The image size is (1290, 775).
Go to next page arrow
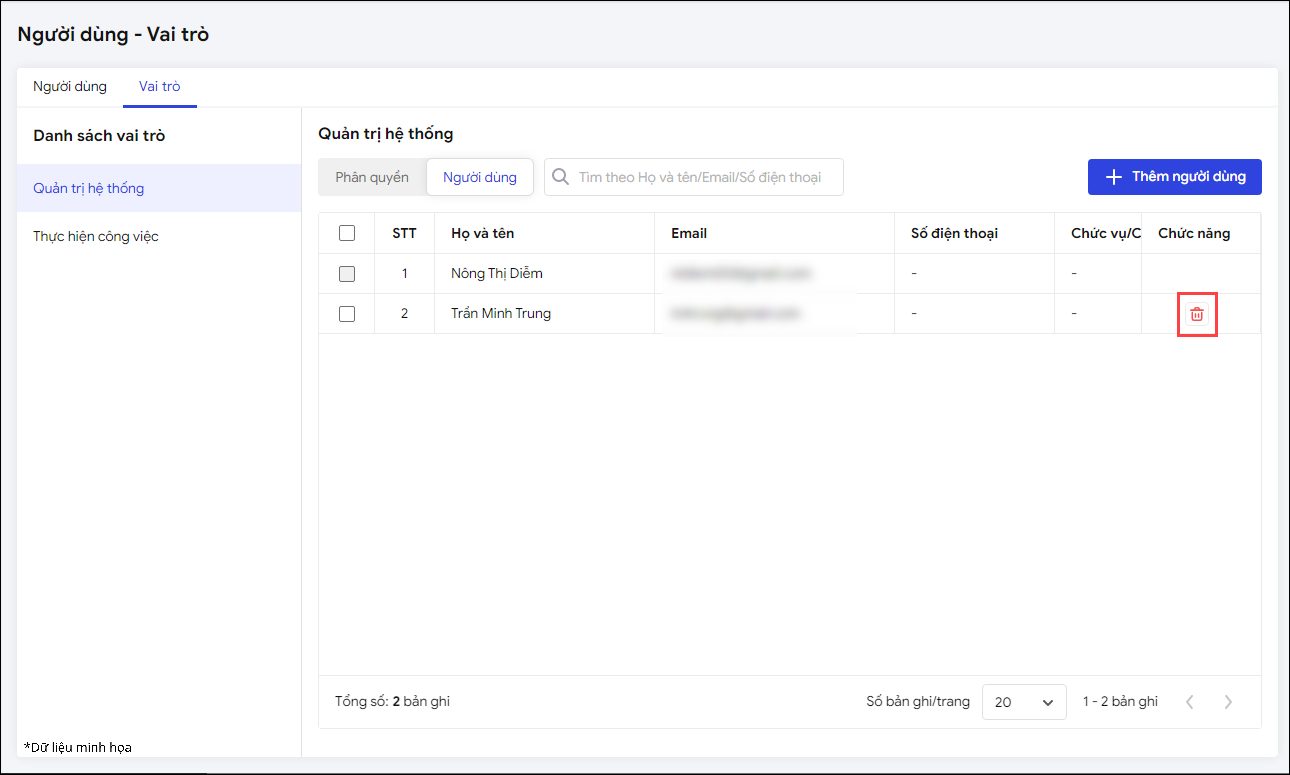(1228, 702)
